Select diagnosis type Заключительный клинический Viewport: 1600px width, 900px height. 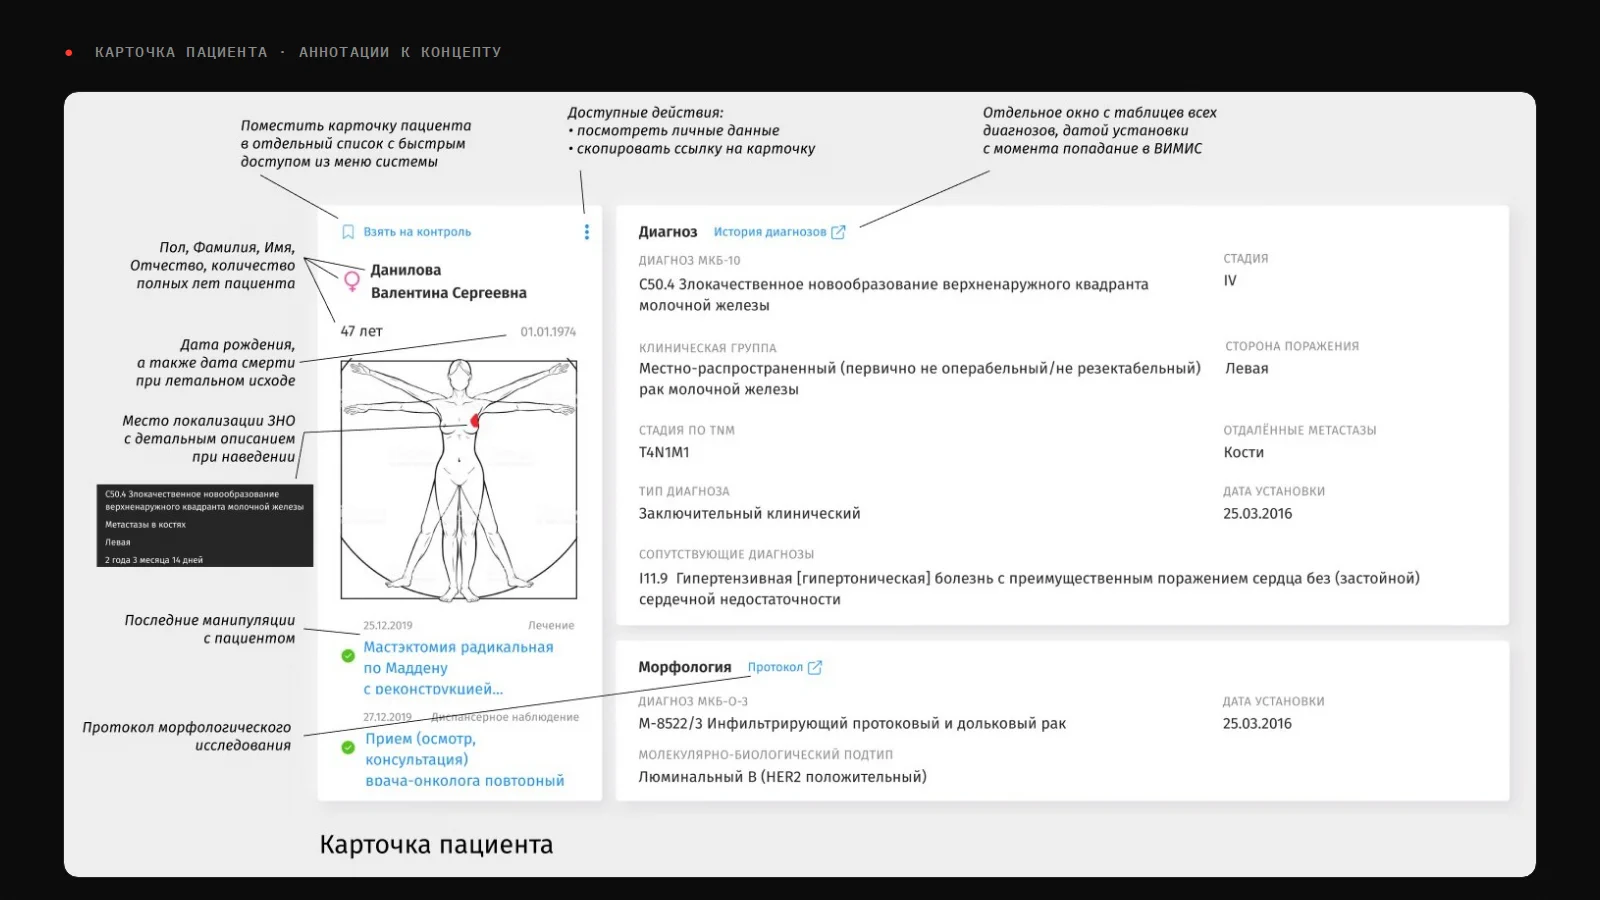click(x=749, y=513)
